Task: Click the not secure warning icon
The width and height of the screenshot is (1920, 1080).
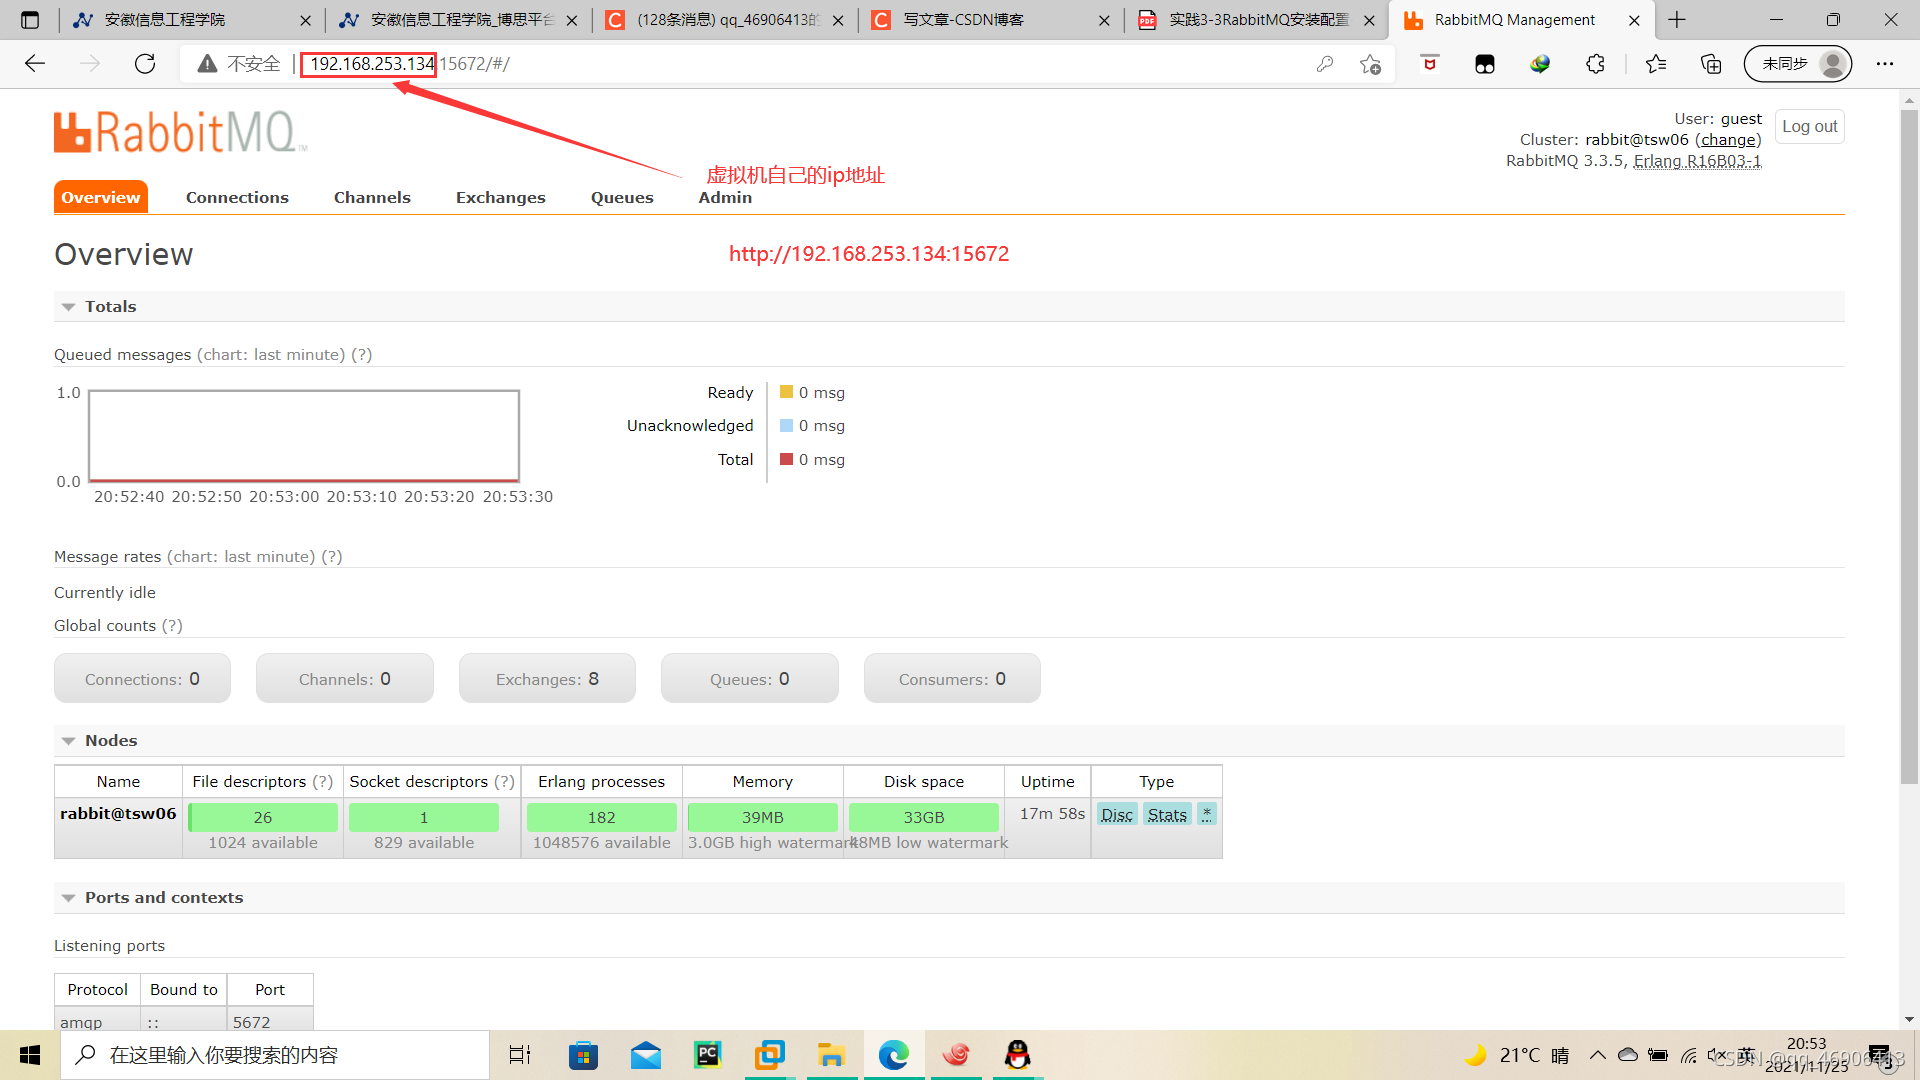Action: [207, 64]
